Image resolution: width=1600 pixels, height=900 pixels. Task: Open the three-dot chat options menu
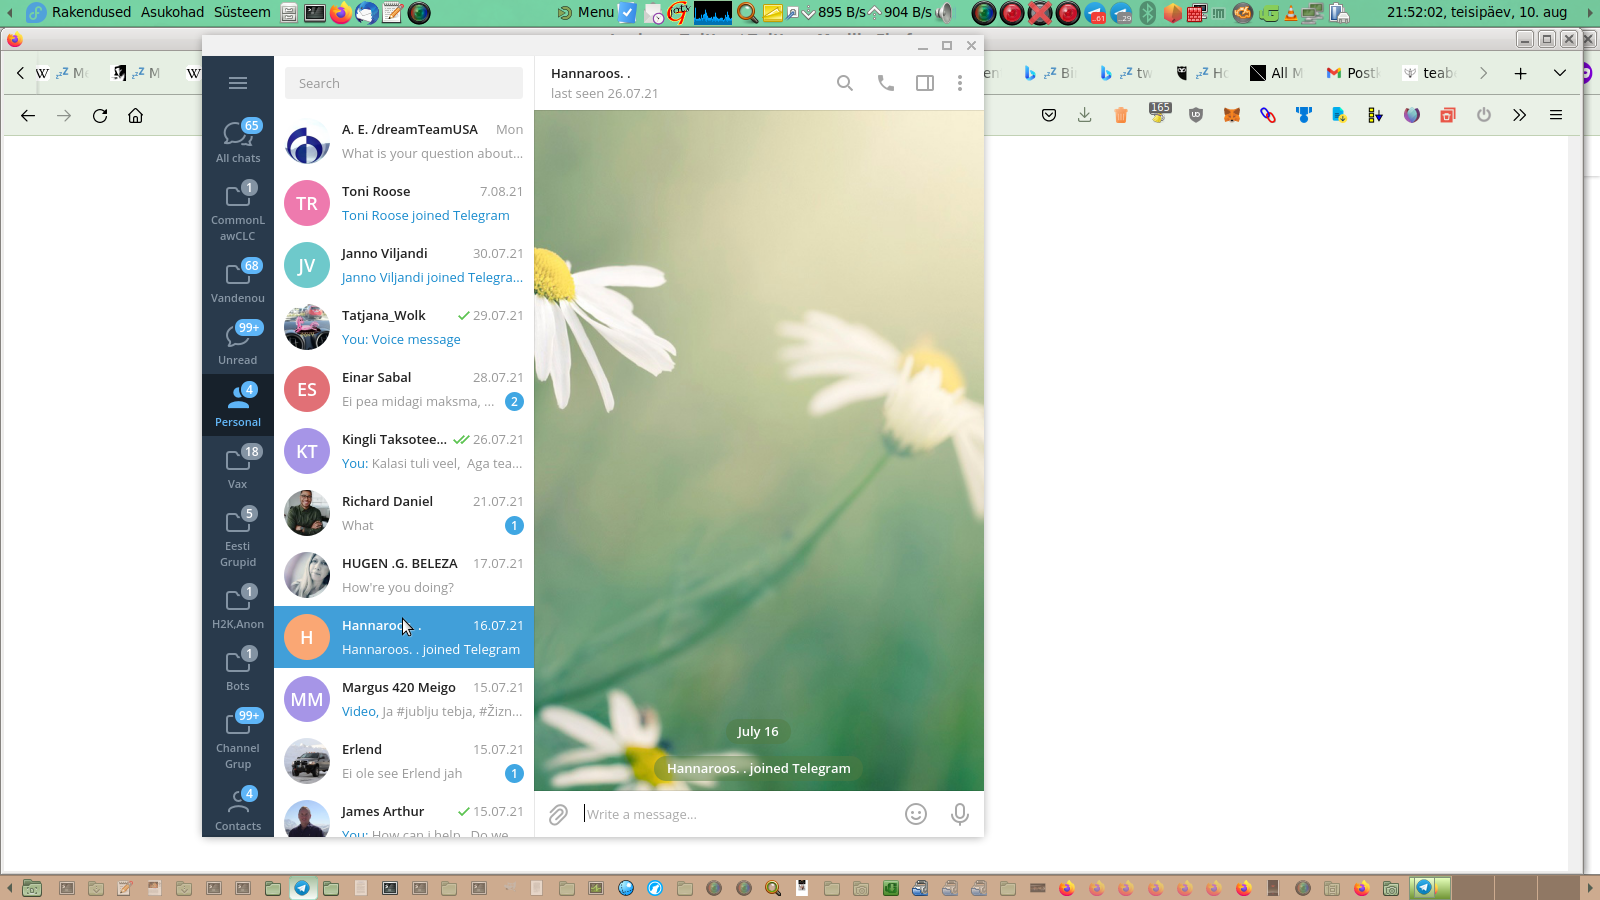click(x=960, y=83)
